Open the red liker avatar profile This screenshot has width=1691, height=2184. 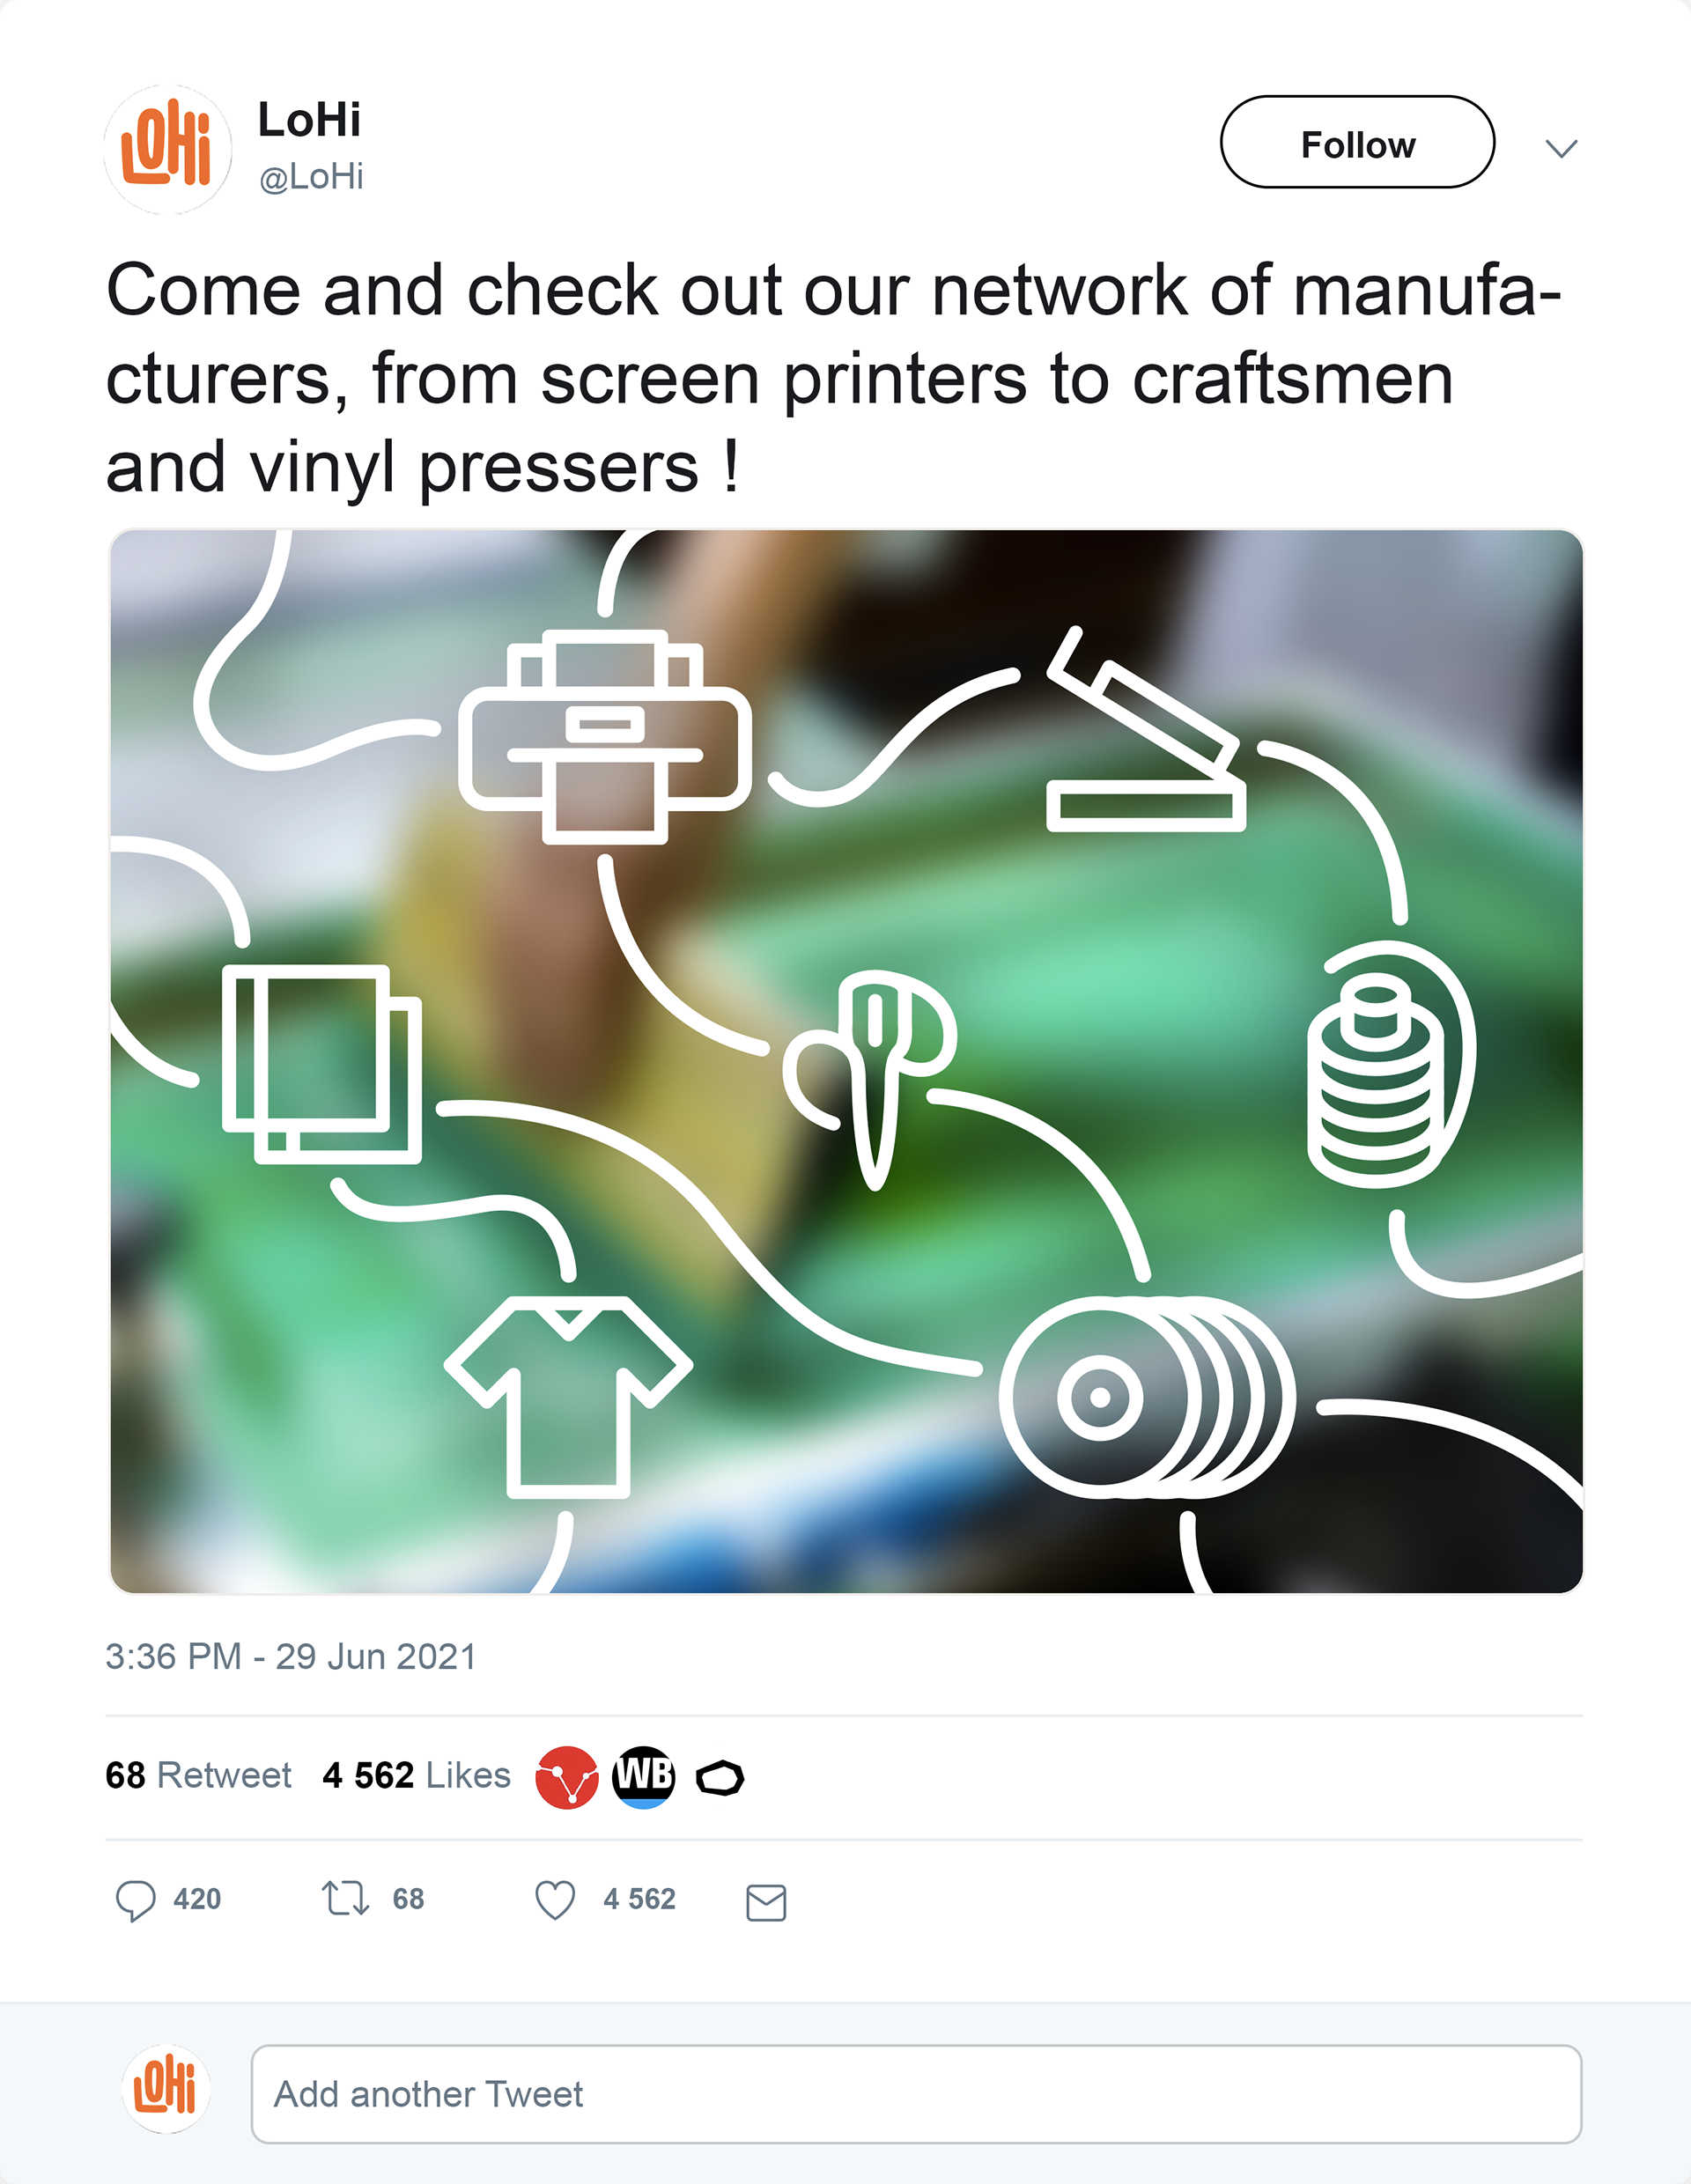click(x=567, y=1778)
